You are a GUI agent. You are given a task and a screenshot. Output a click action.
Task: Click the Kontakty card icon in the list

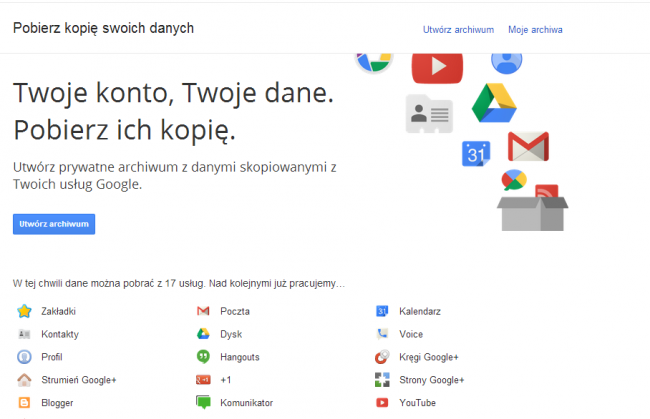coord(24,334)
